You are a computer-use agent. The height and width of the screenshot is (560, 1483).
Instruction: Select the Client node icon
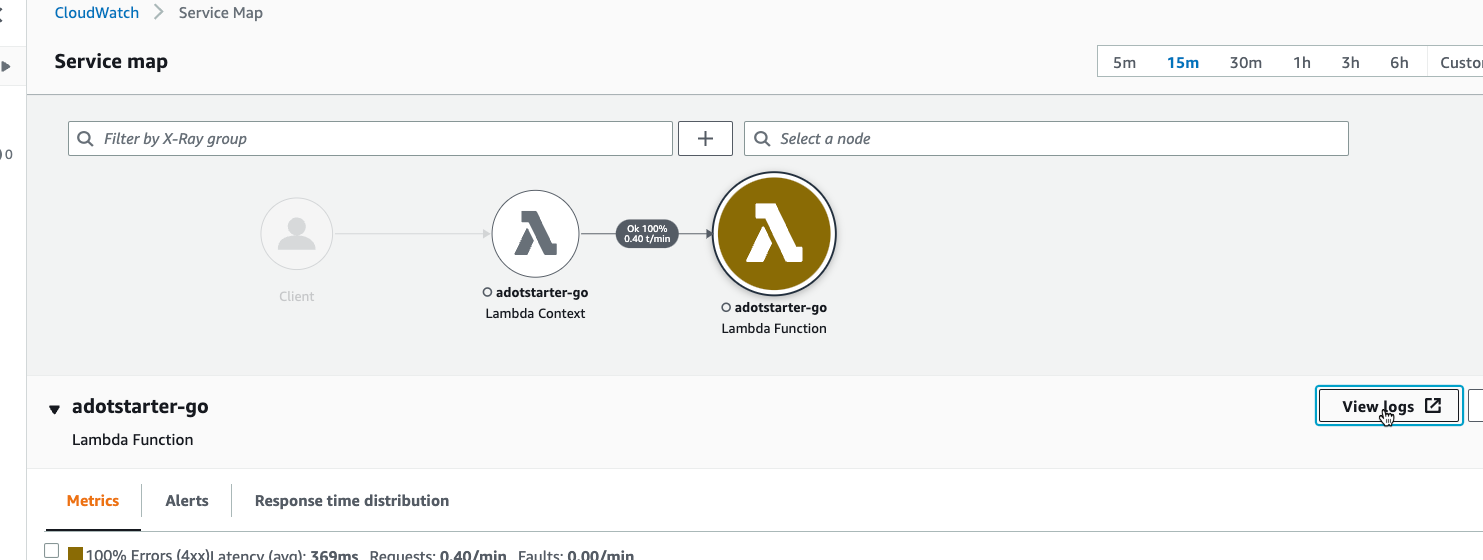coord(296,234)
